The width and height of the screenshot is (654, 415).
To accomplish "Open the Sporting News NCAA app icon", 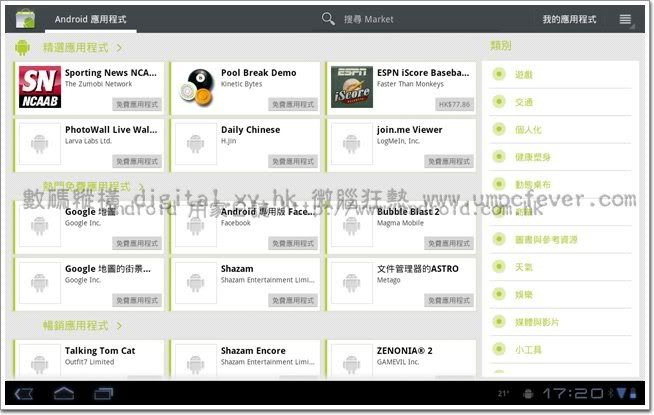I will click(39, 88).
